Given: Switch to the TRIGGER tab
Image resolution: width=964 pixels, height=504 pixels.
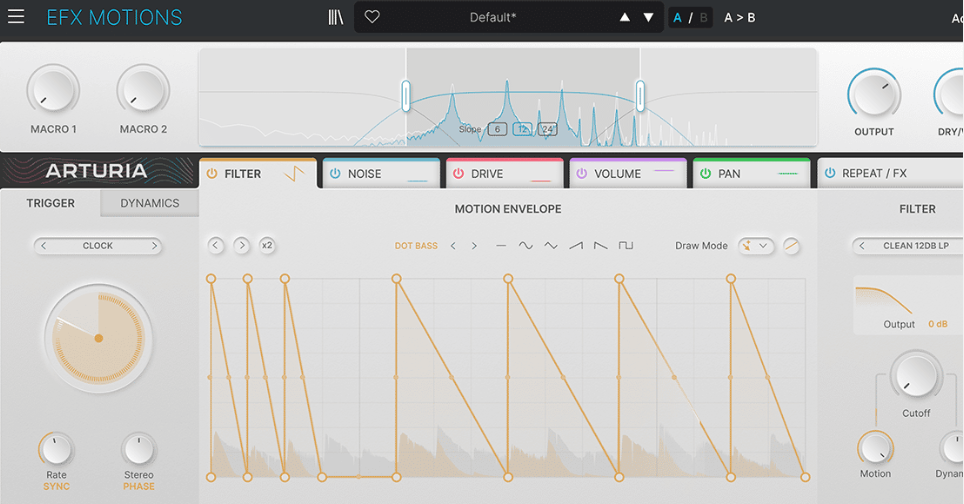Looking at the screenshot, I should coord(50,203).
